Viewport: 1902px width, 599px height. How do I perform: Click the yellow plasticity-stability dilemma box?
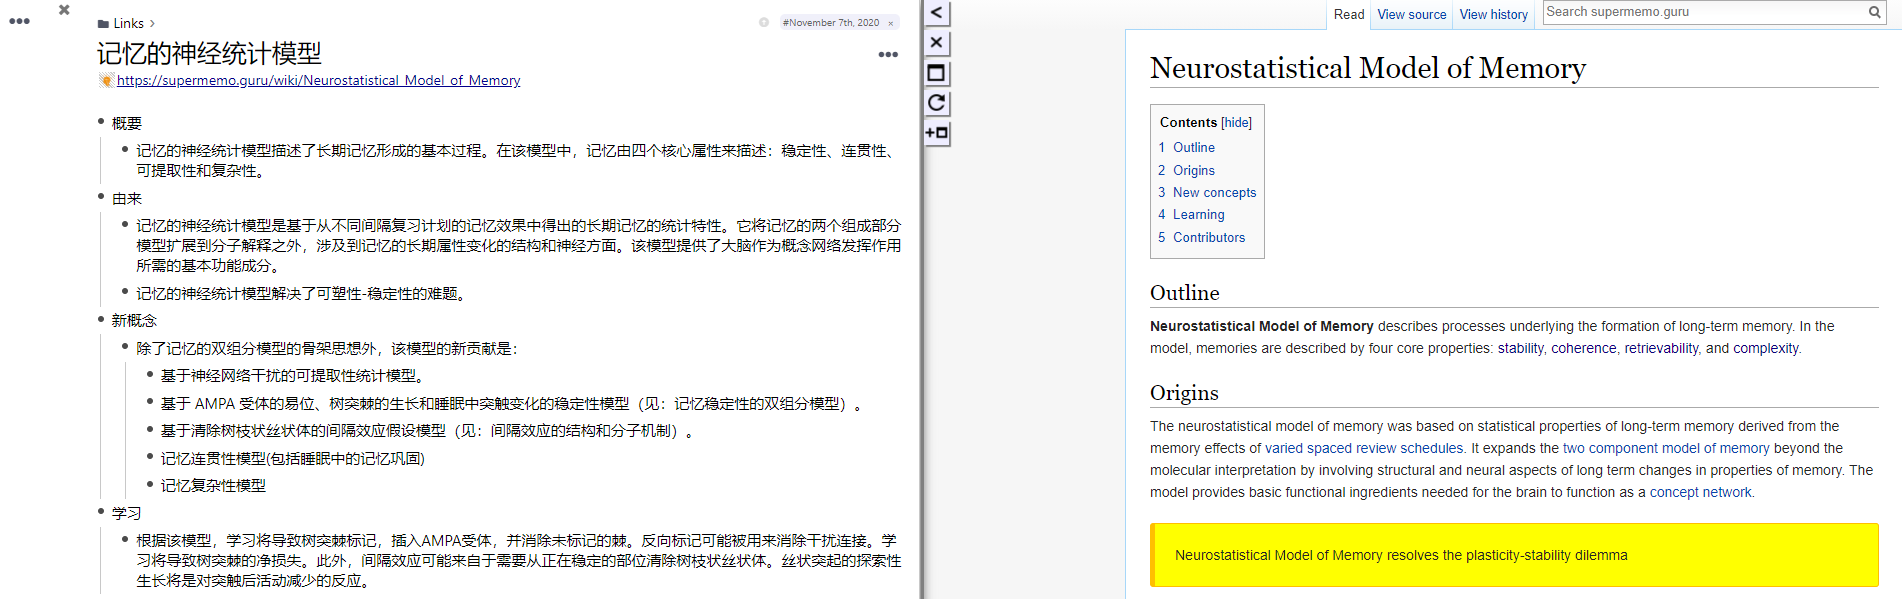coord(1514,555)
